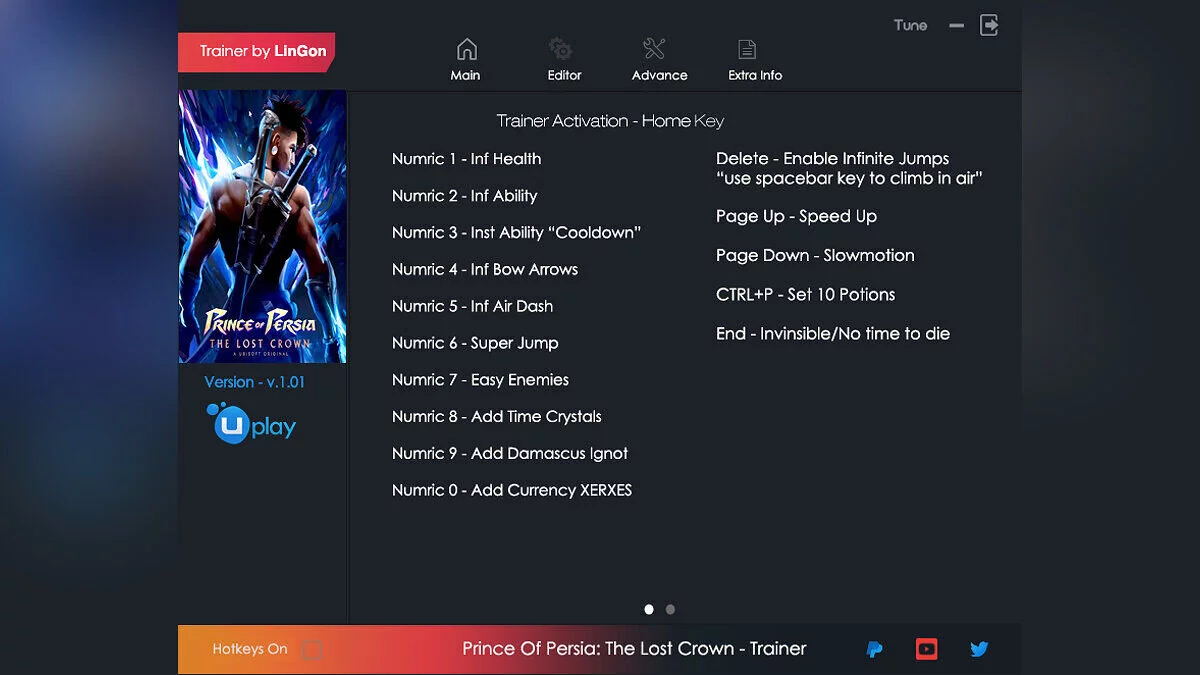This screenshot has width=1200, height=675.
Task: Open the Twitter bird icon
Action: [x=979, y=649]
